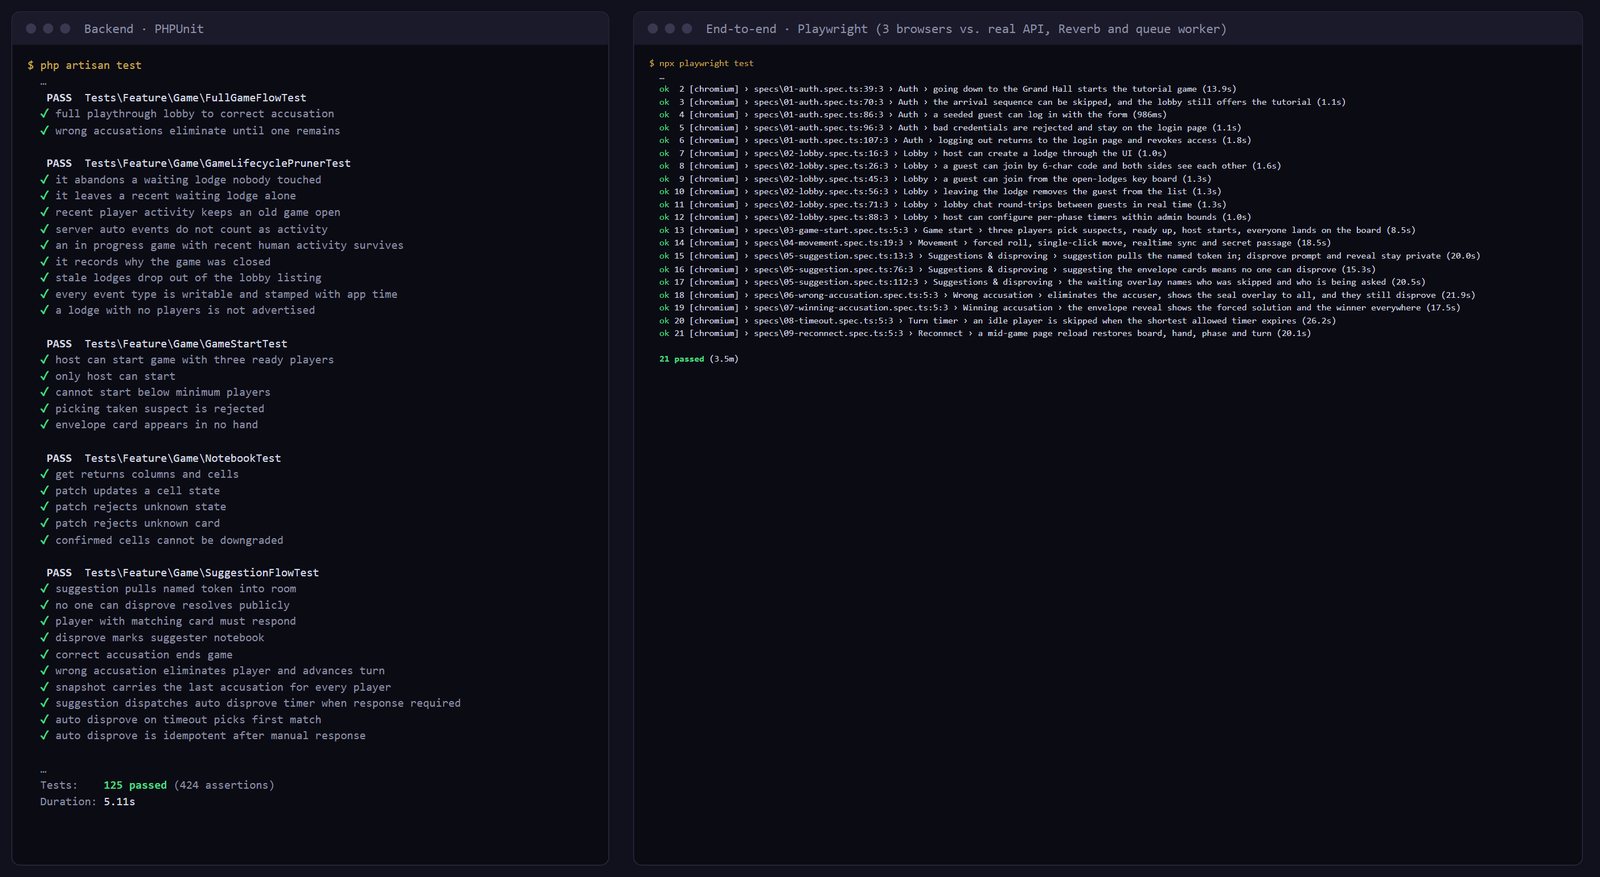Click 'picking taken suspect is rejected' line

pyautogui.click(x=160, y=409)
